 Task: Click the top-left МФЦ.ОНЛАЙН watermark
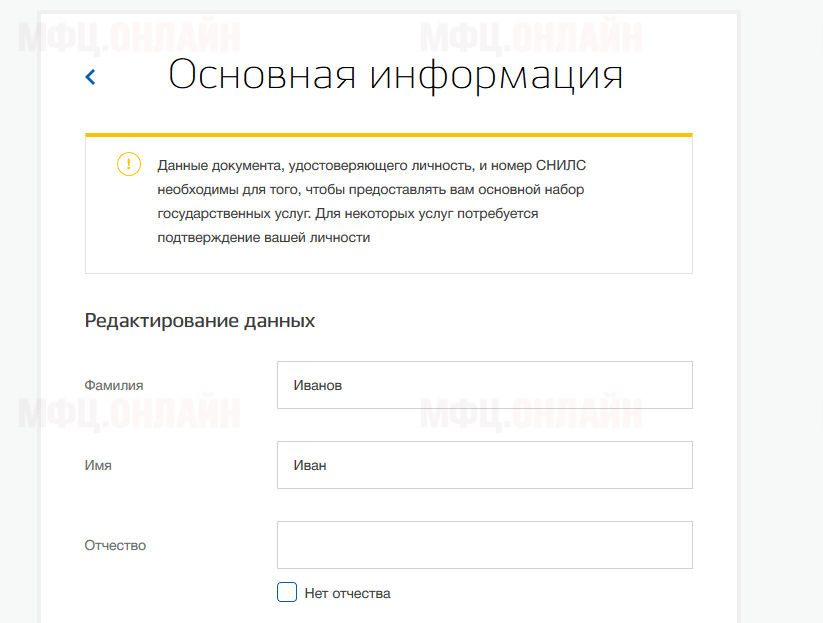point(128,38)
